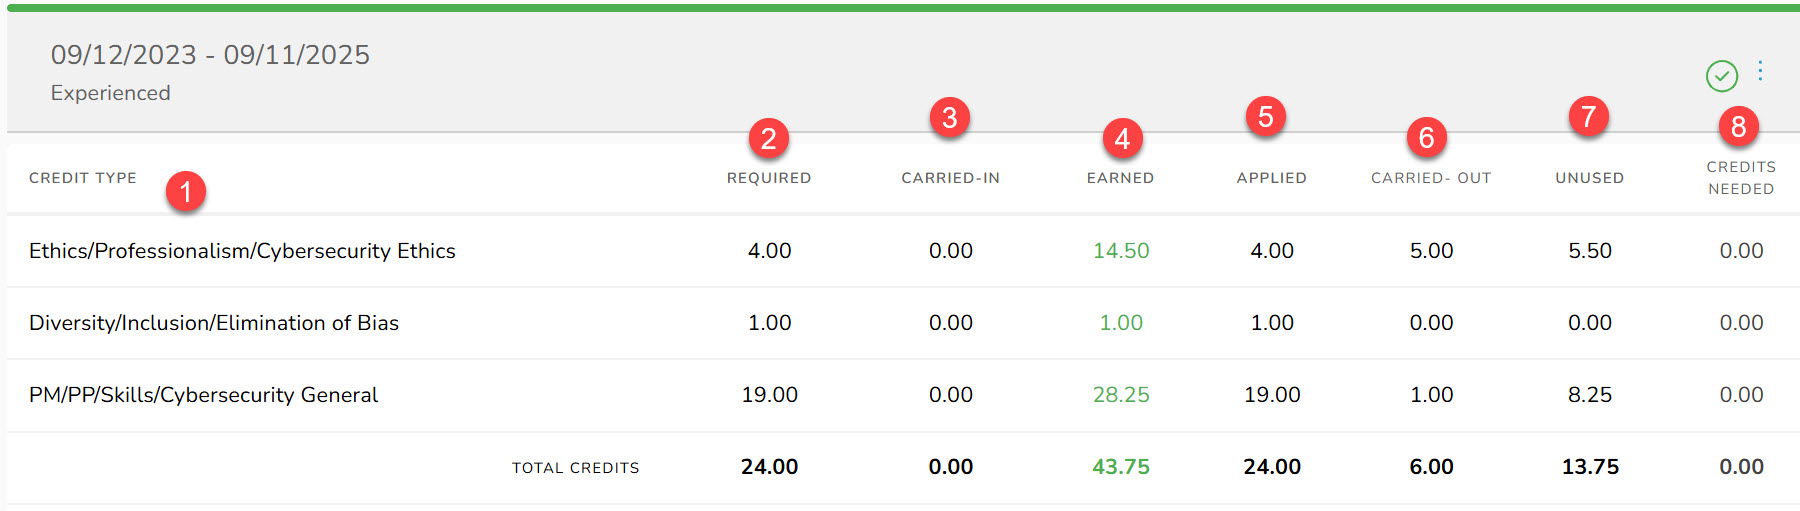Click the Credit Type column header
Image resolution: width=1800 pixels, height=511 pixels.
point(83,178)
